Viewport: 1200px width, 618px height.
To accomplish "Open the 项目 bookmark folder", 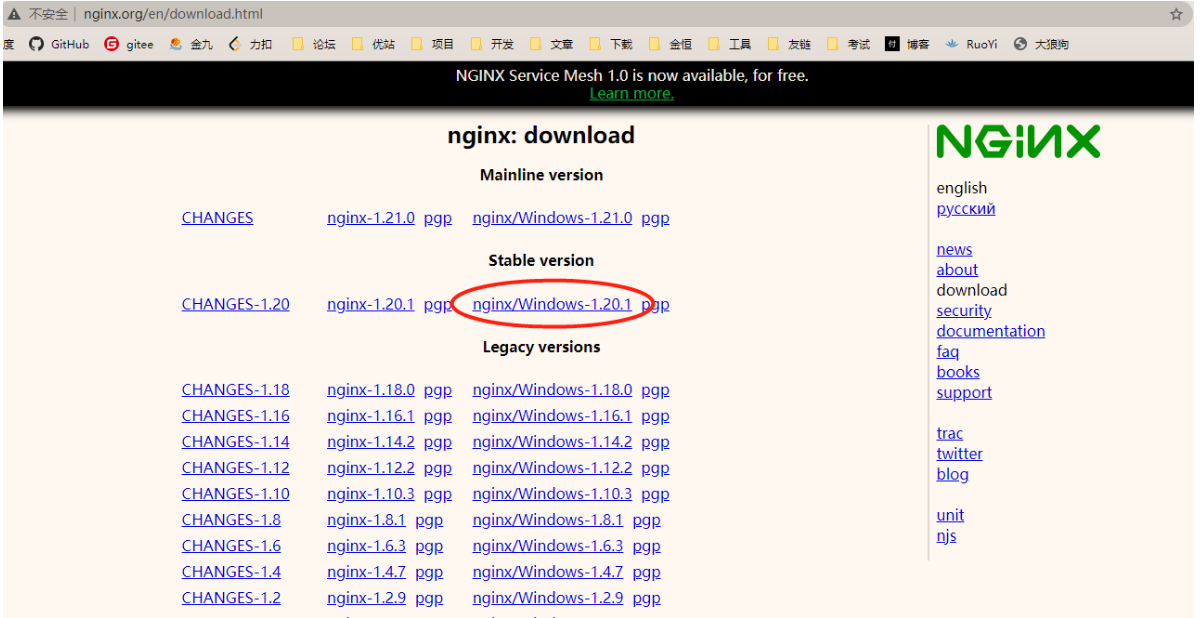I will tap(432, 44).
